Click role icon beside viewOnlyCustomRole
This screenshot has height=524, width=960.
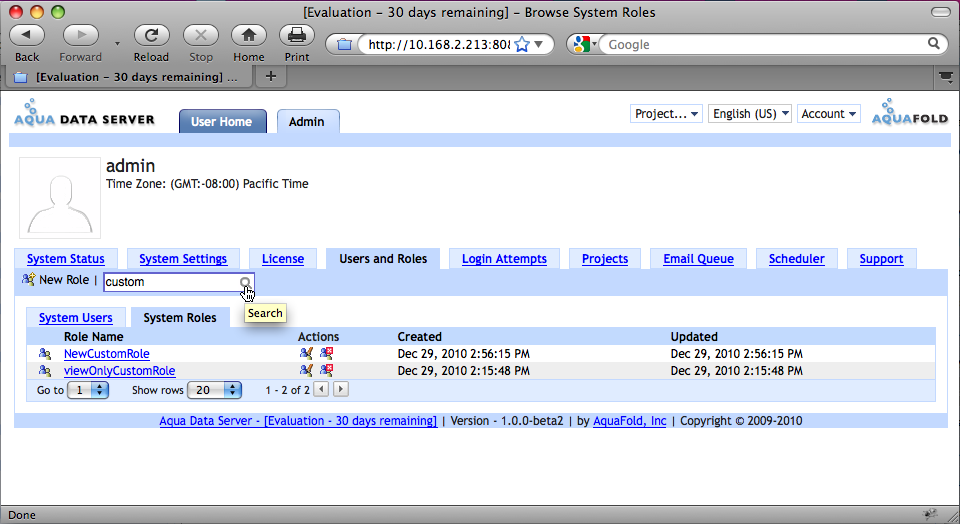point(45,371)
